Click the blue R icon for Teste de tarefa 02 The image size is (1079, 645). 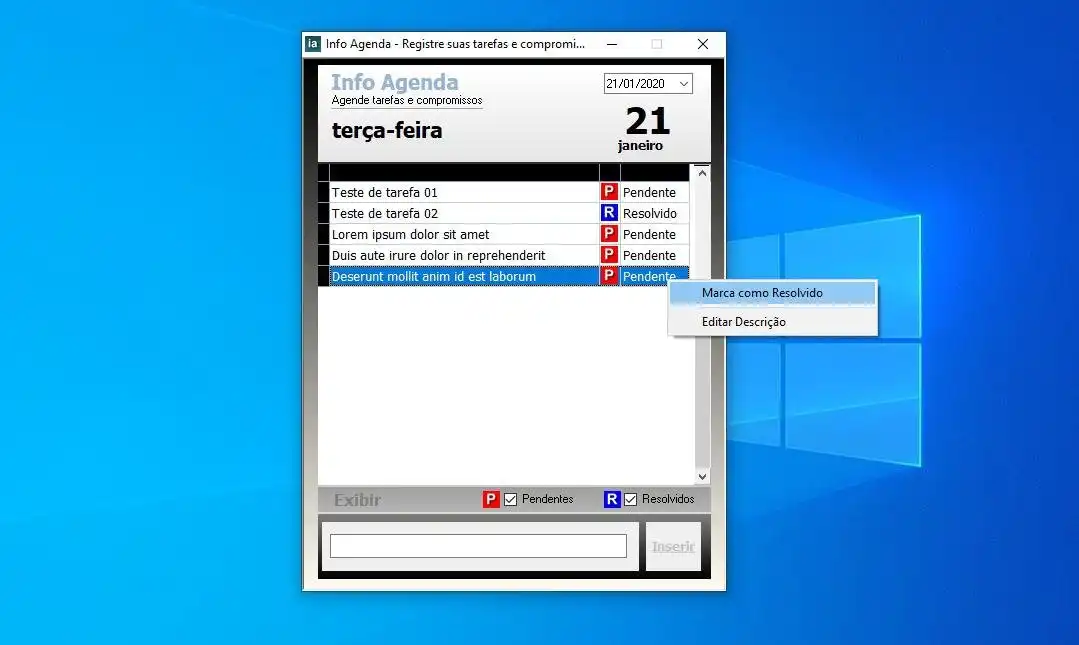609,213
